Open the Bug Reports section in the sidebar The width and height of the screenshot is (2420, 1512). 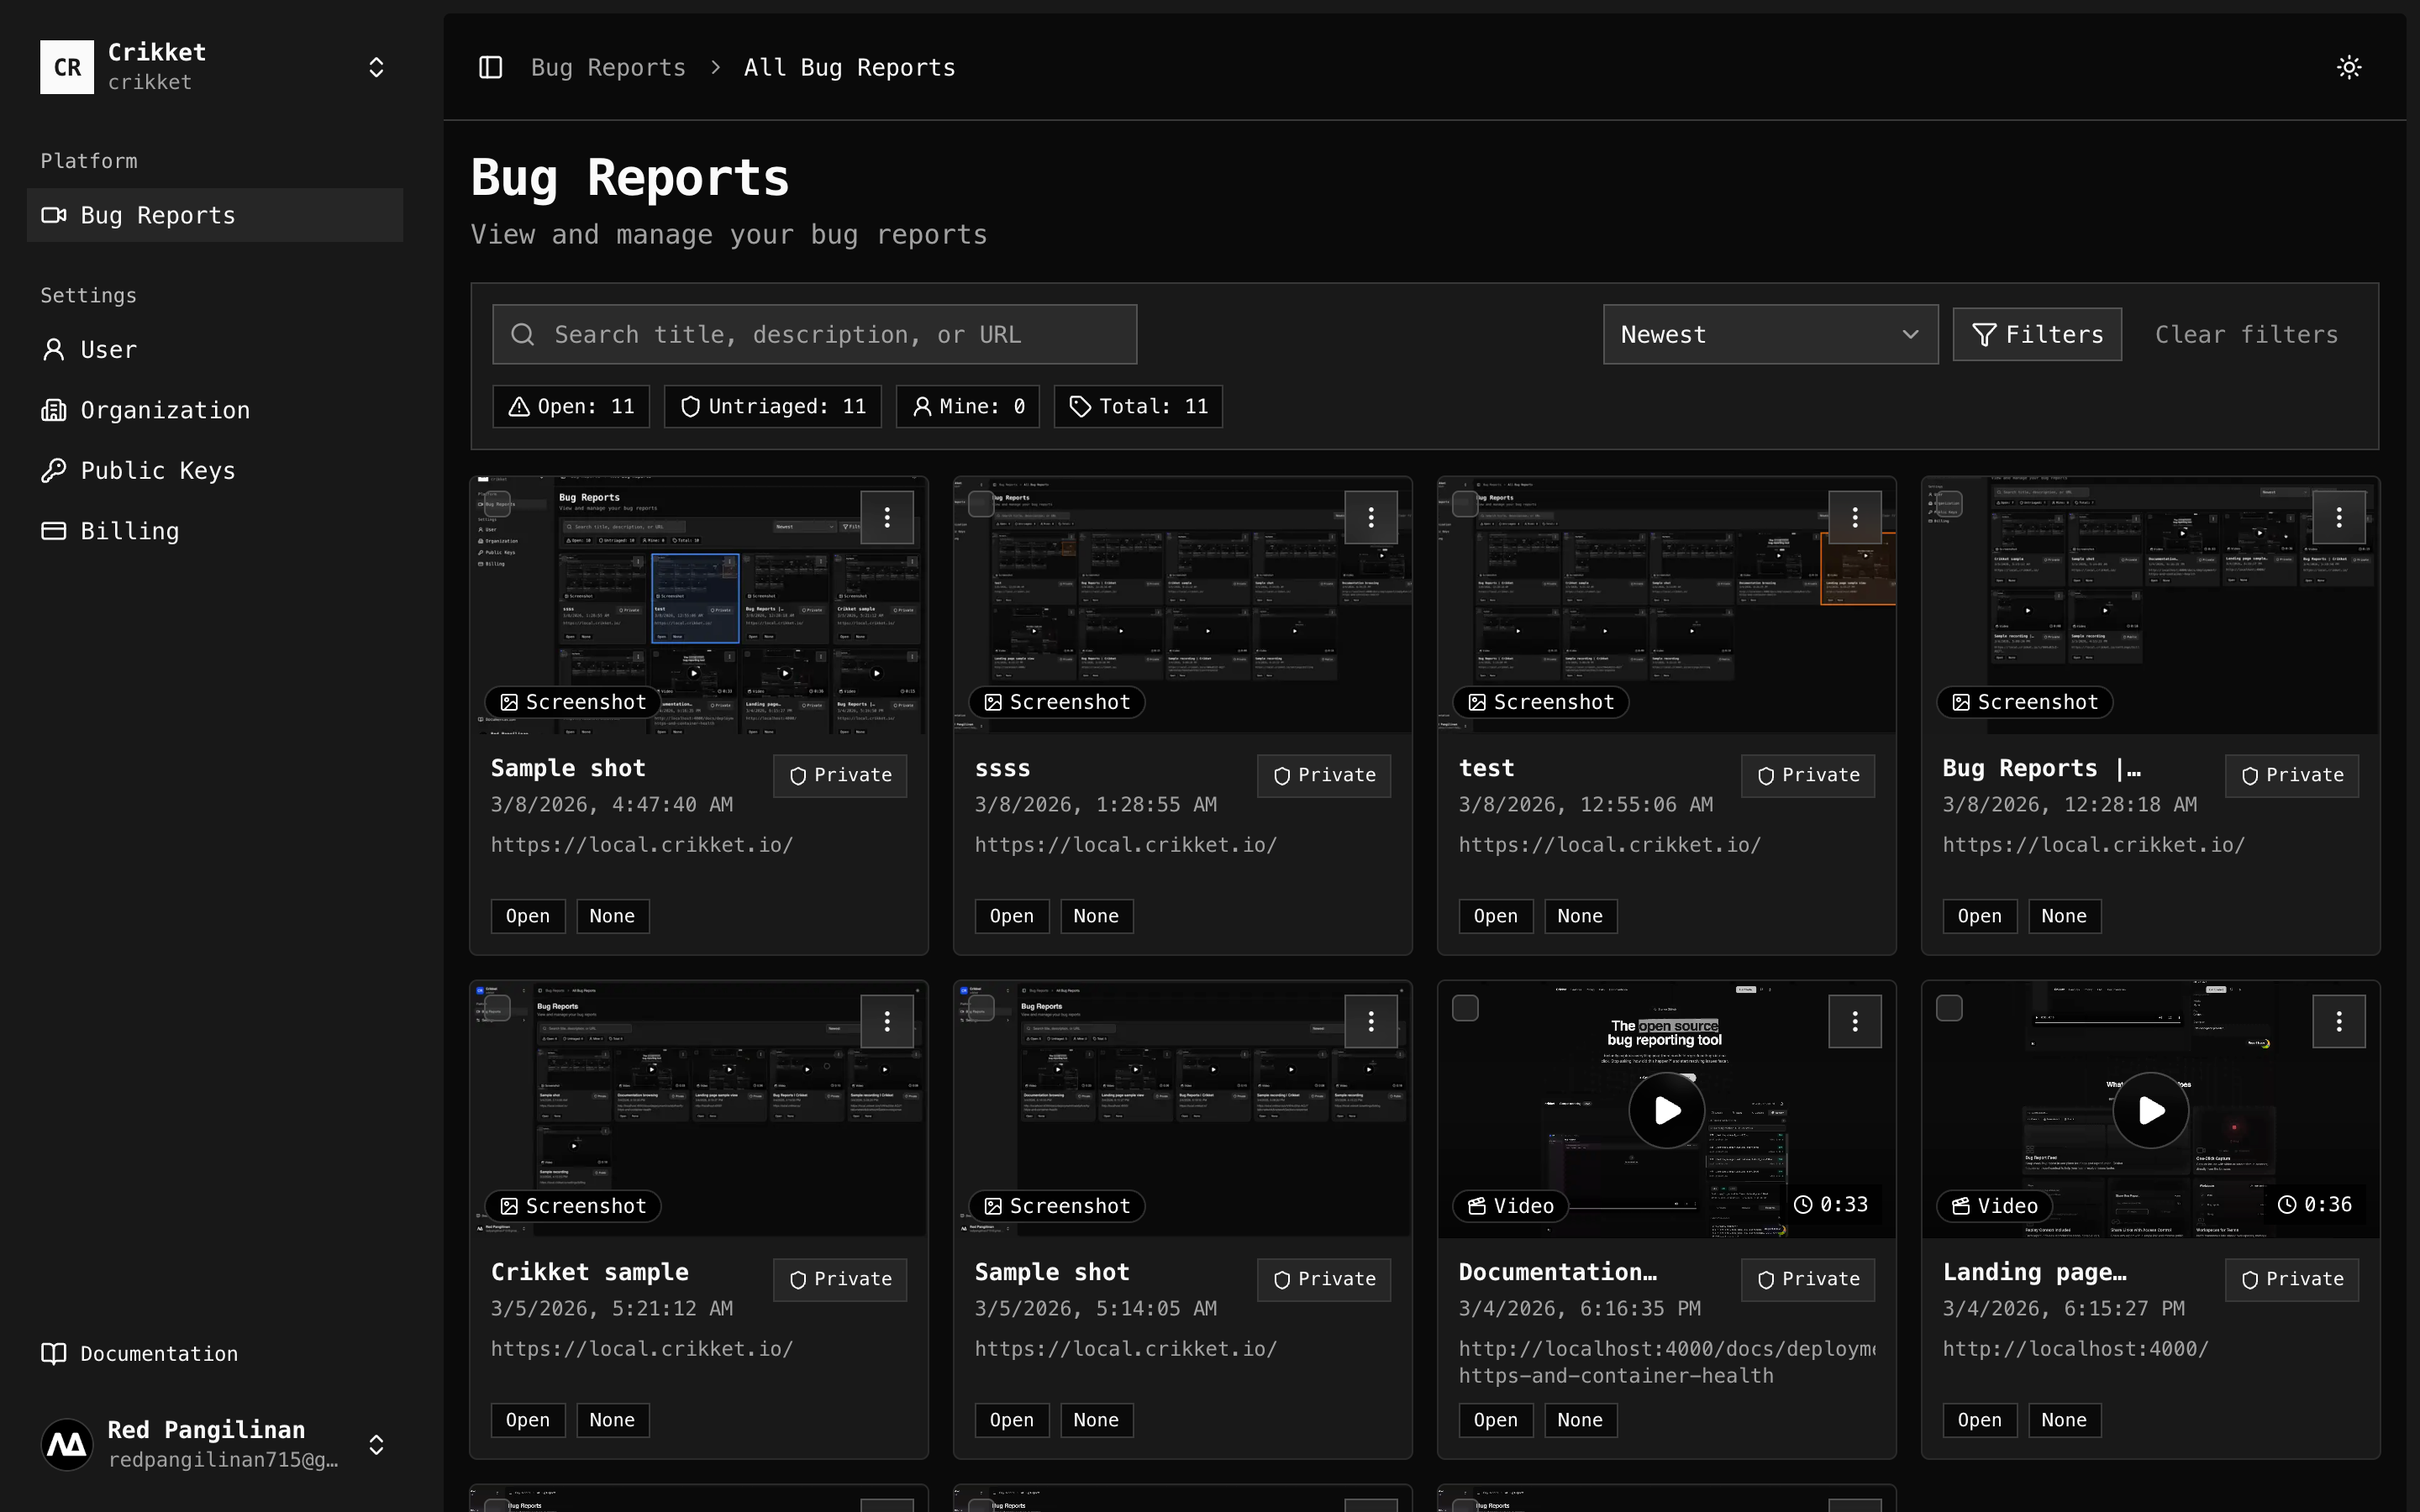(157, 214)
